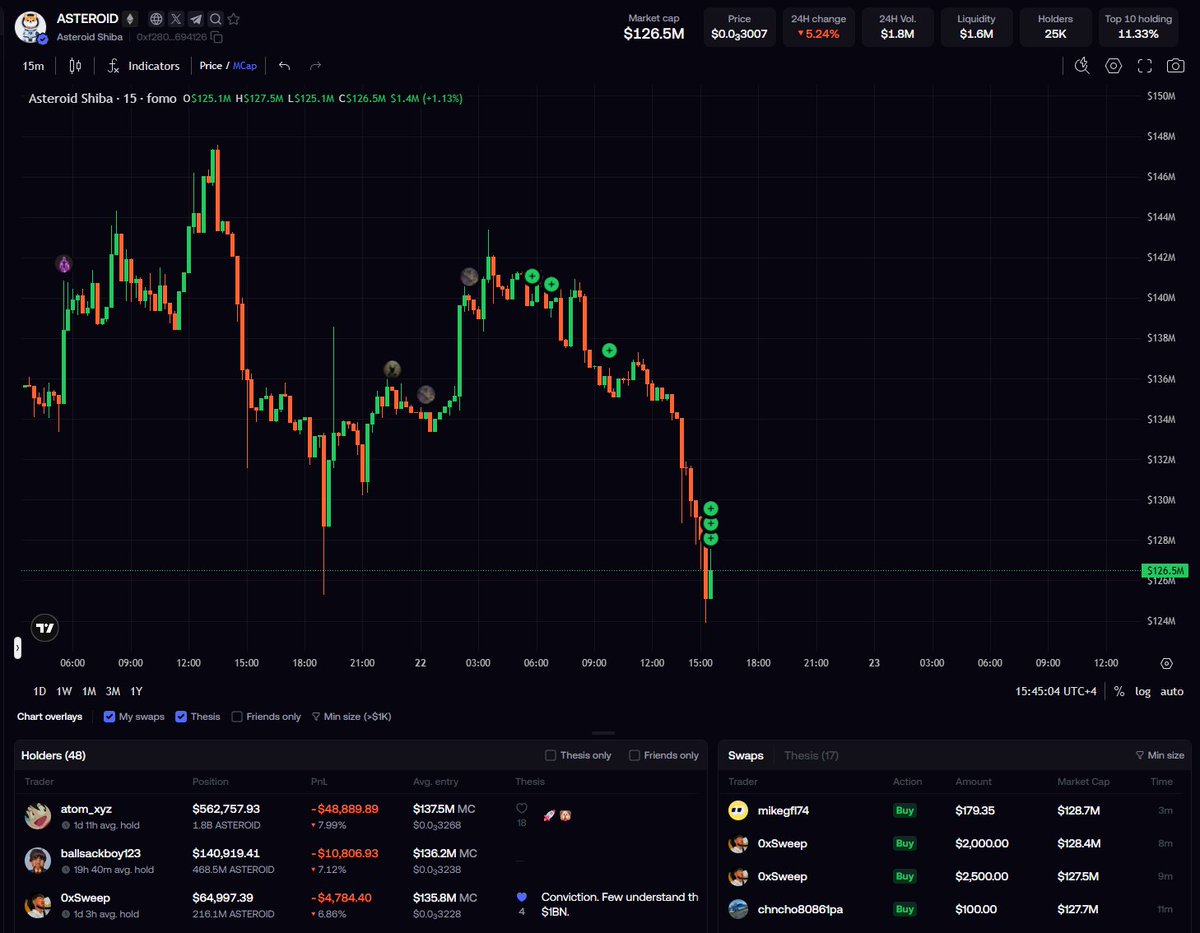1200x933 pixels.
Task: Click the Market cap $126.5M stat
Action: click(x=654, y=27)
